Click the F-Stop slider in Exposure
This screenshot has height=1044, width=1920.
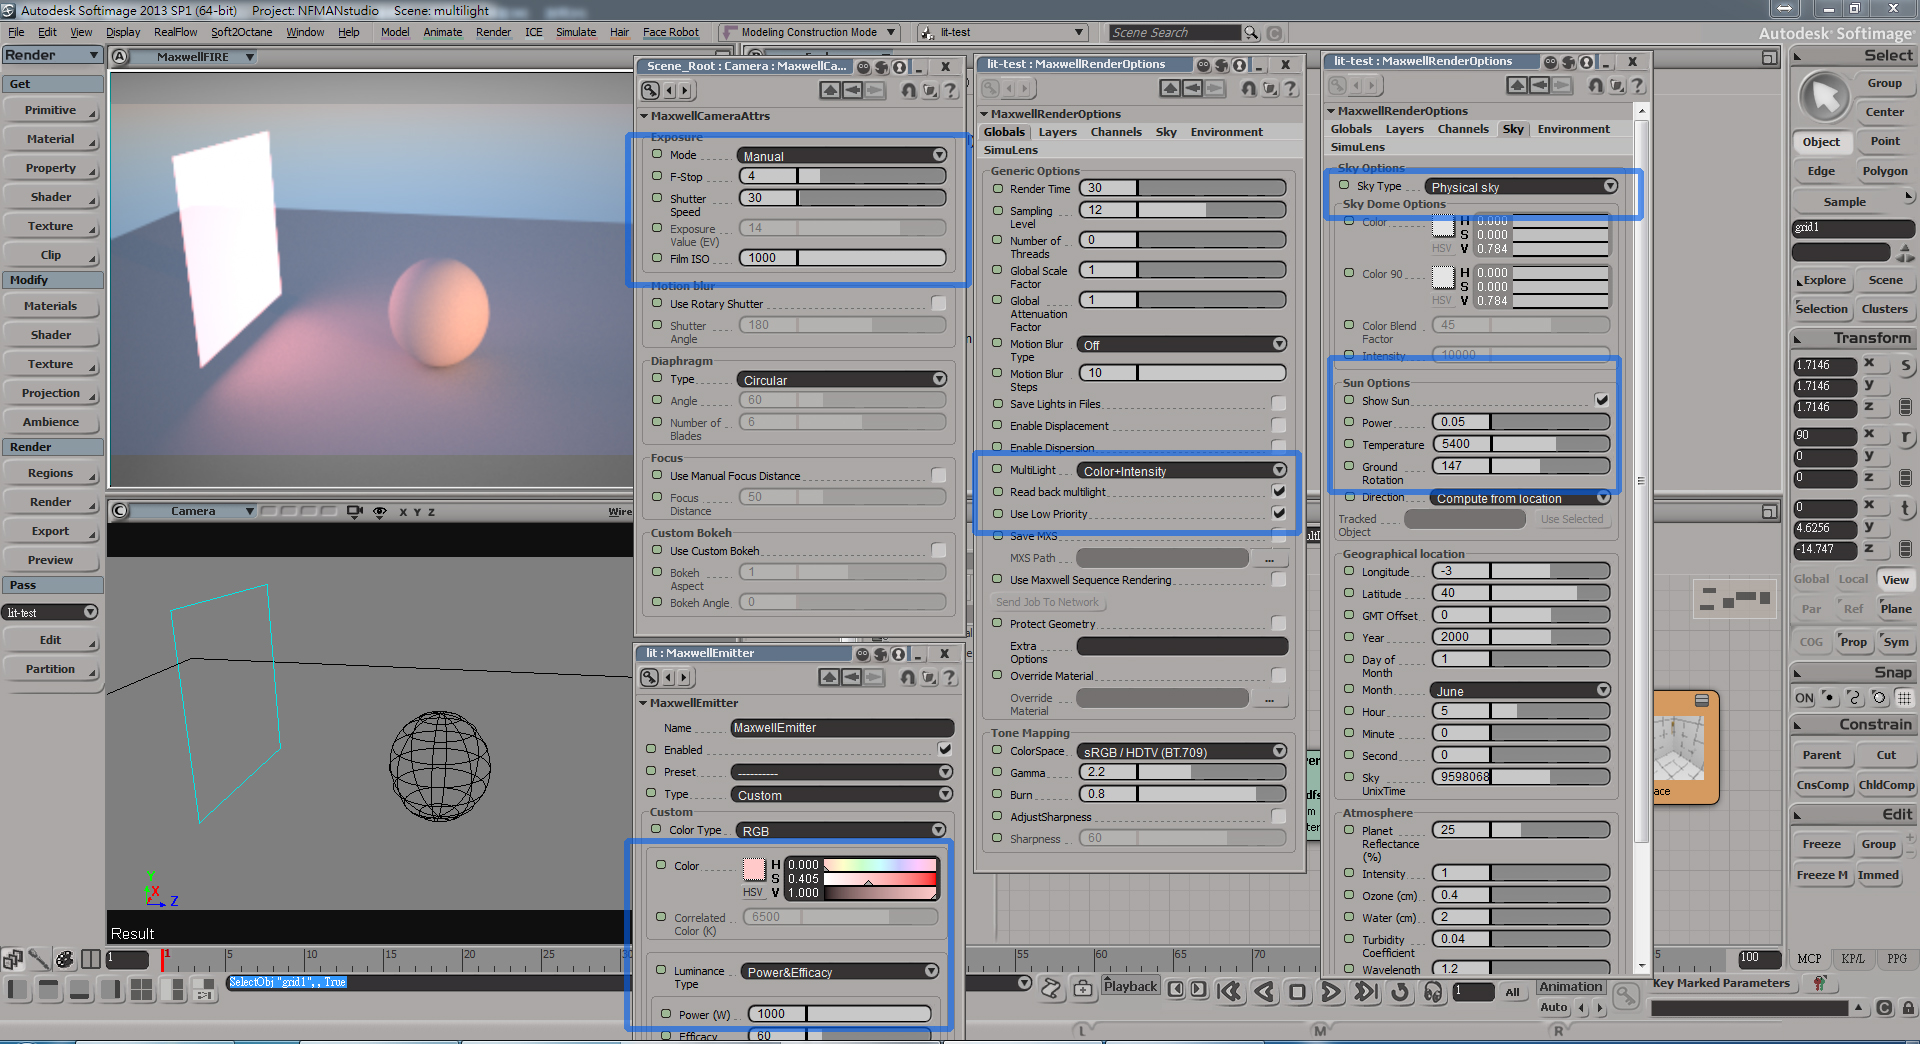click(843, 177)
